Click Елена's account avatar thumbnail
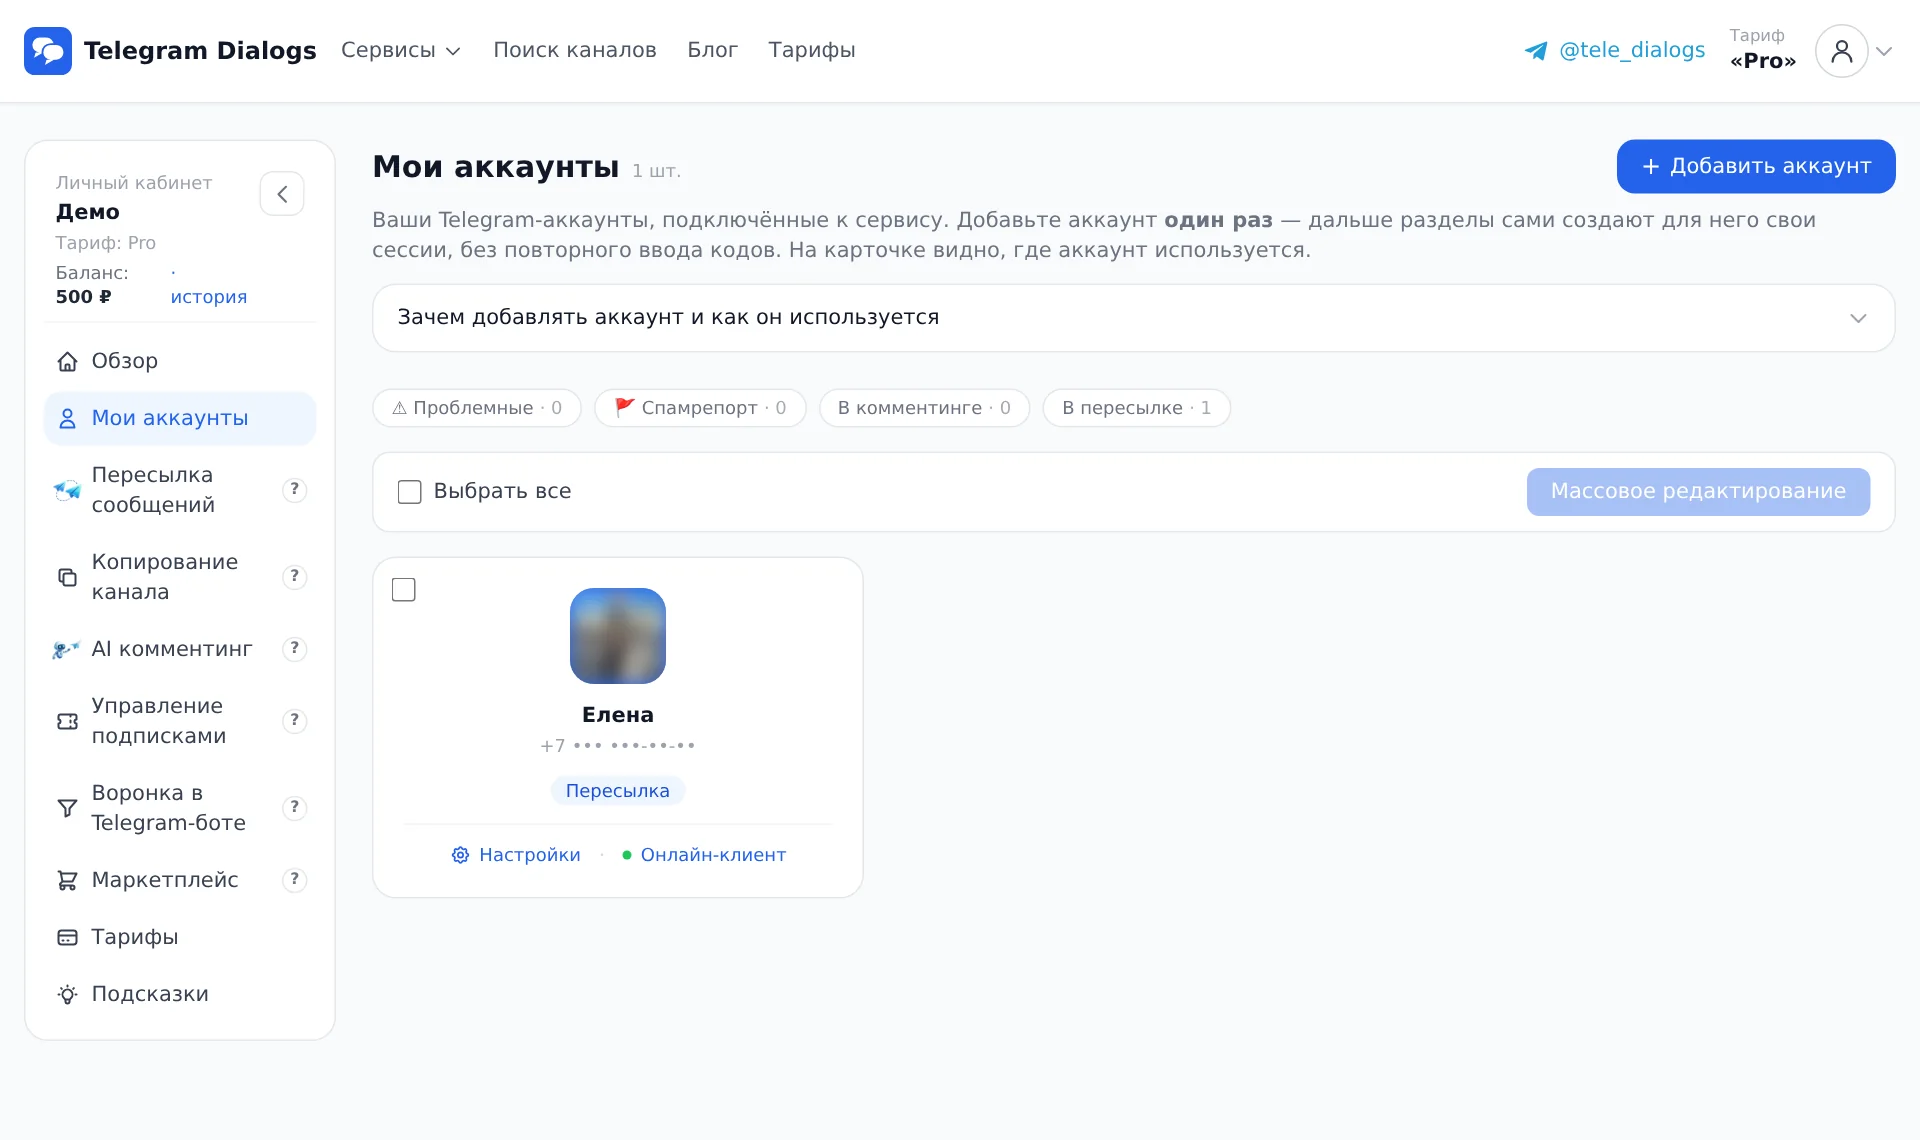Screen dimensions: 1920x1140 click(618, 636)
